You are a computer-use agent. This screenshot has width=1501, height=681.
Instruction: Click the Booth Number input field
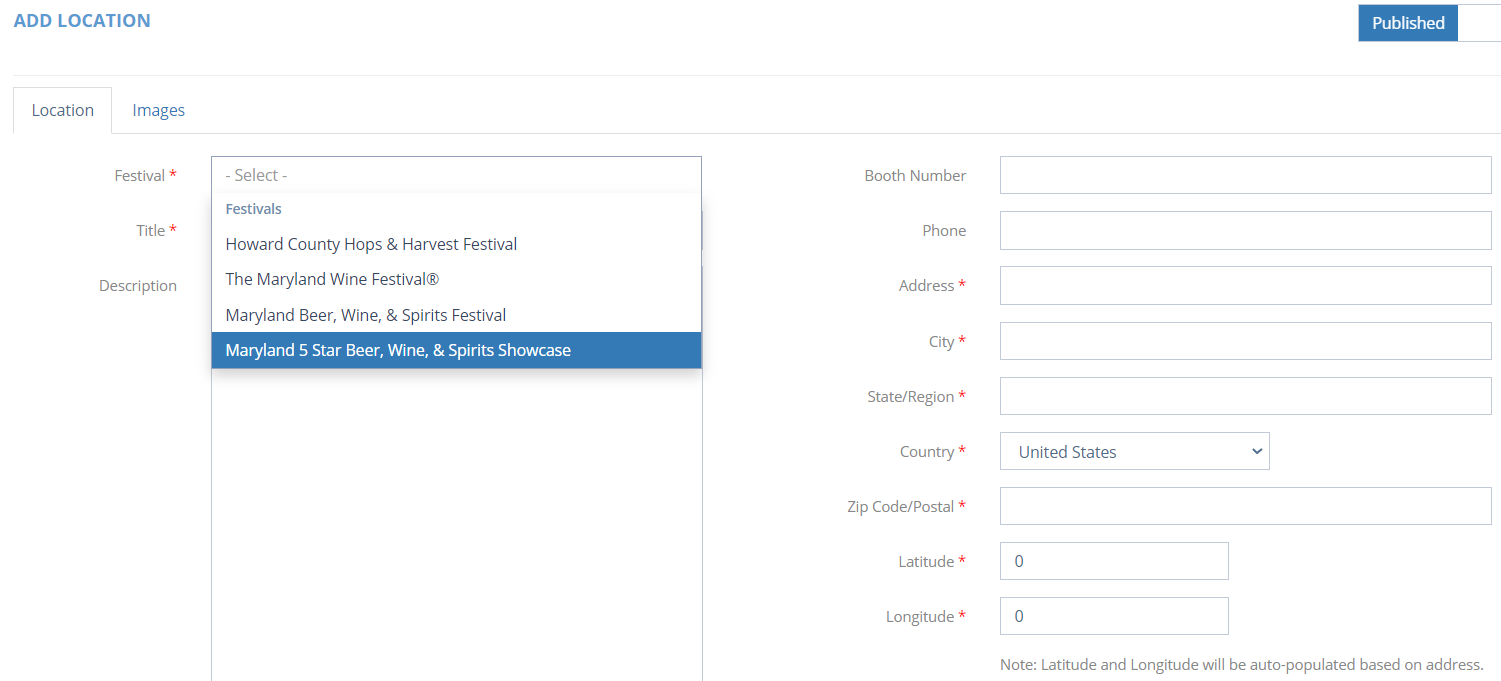(x=1245, y=175)
